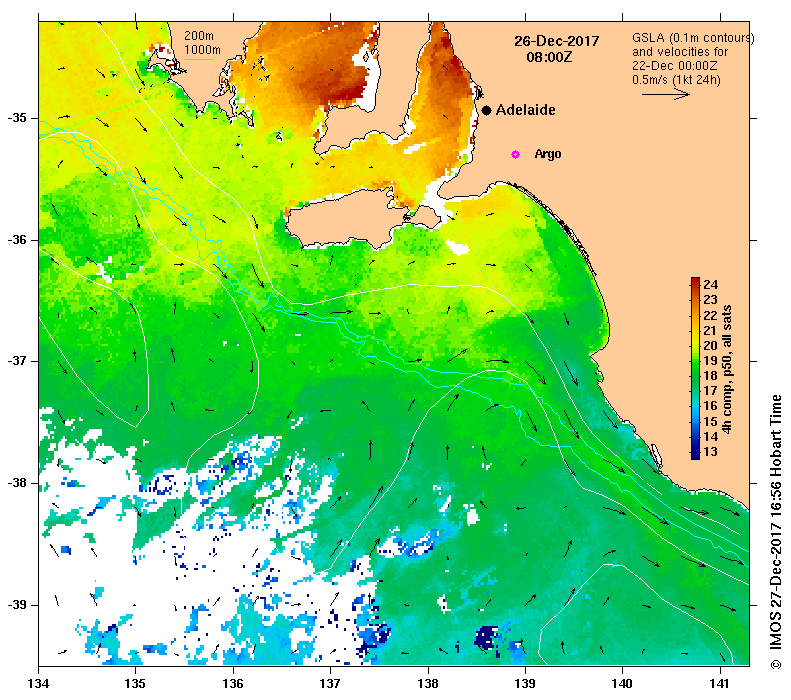This screenshot has height=700, width=791.
Task: Click the 134 longitude axis label
Action: [x=38, y=684]
